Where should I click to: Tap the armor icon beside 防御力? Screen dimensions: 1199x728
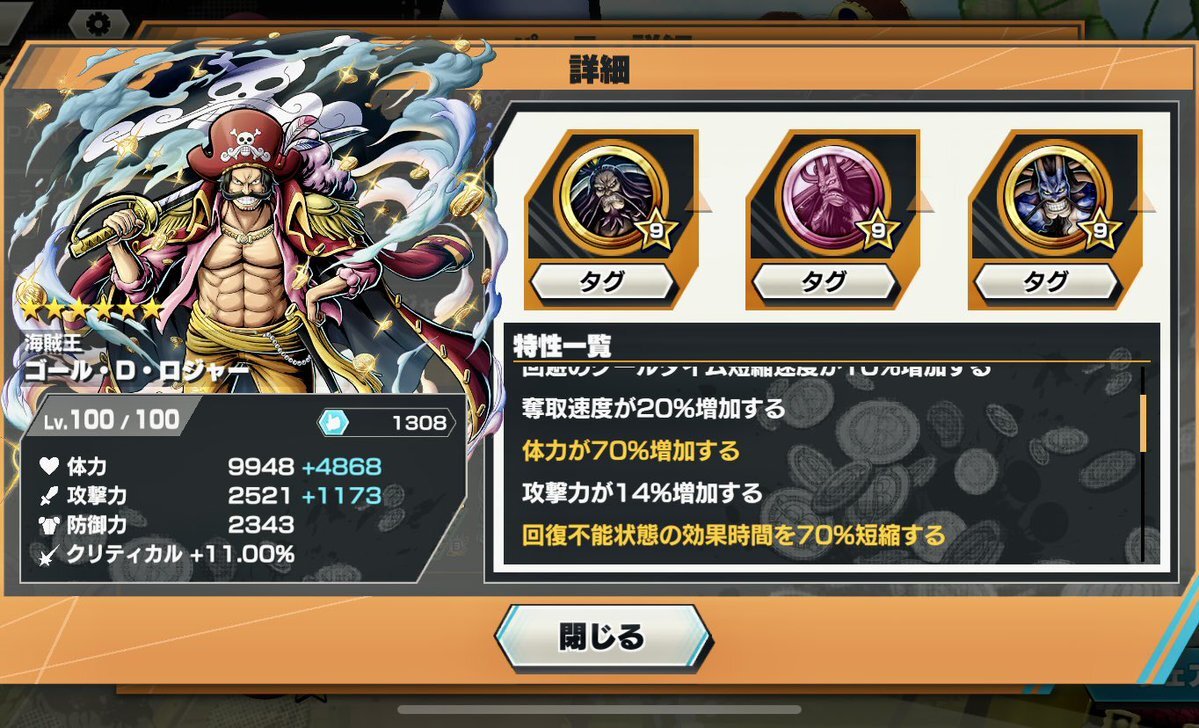(50, 525)
